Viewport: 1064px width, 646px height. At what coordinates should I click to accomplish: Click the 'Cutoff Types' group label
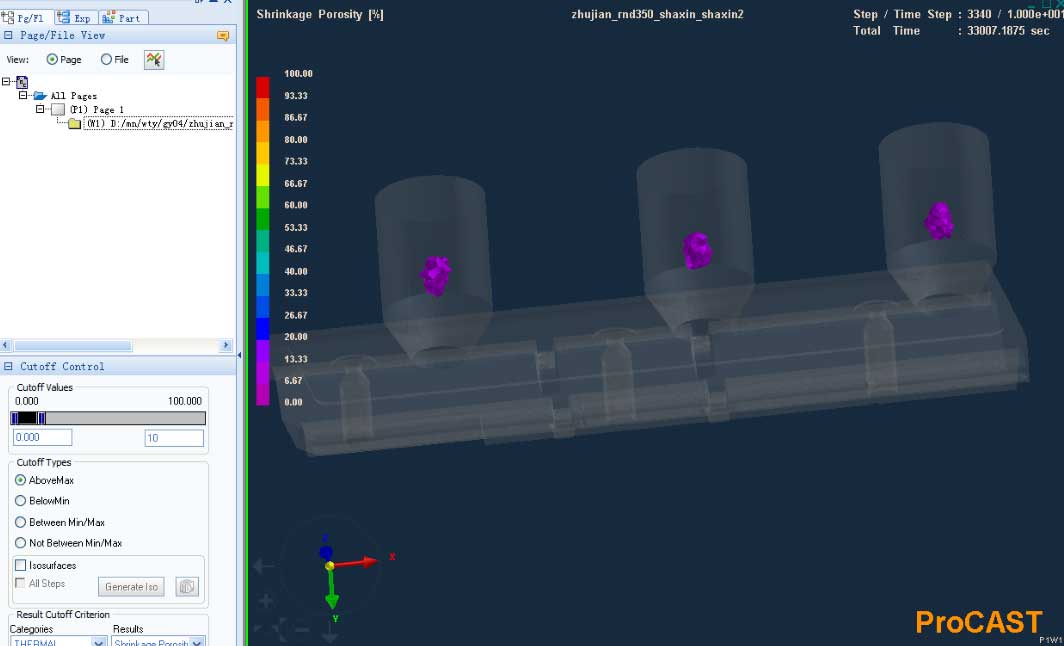[44, 462]
